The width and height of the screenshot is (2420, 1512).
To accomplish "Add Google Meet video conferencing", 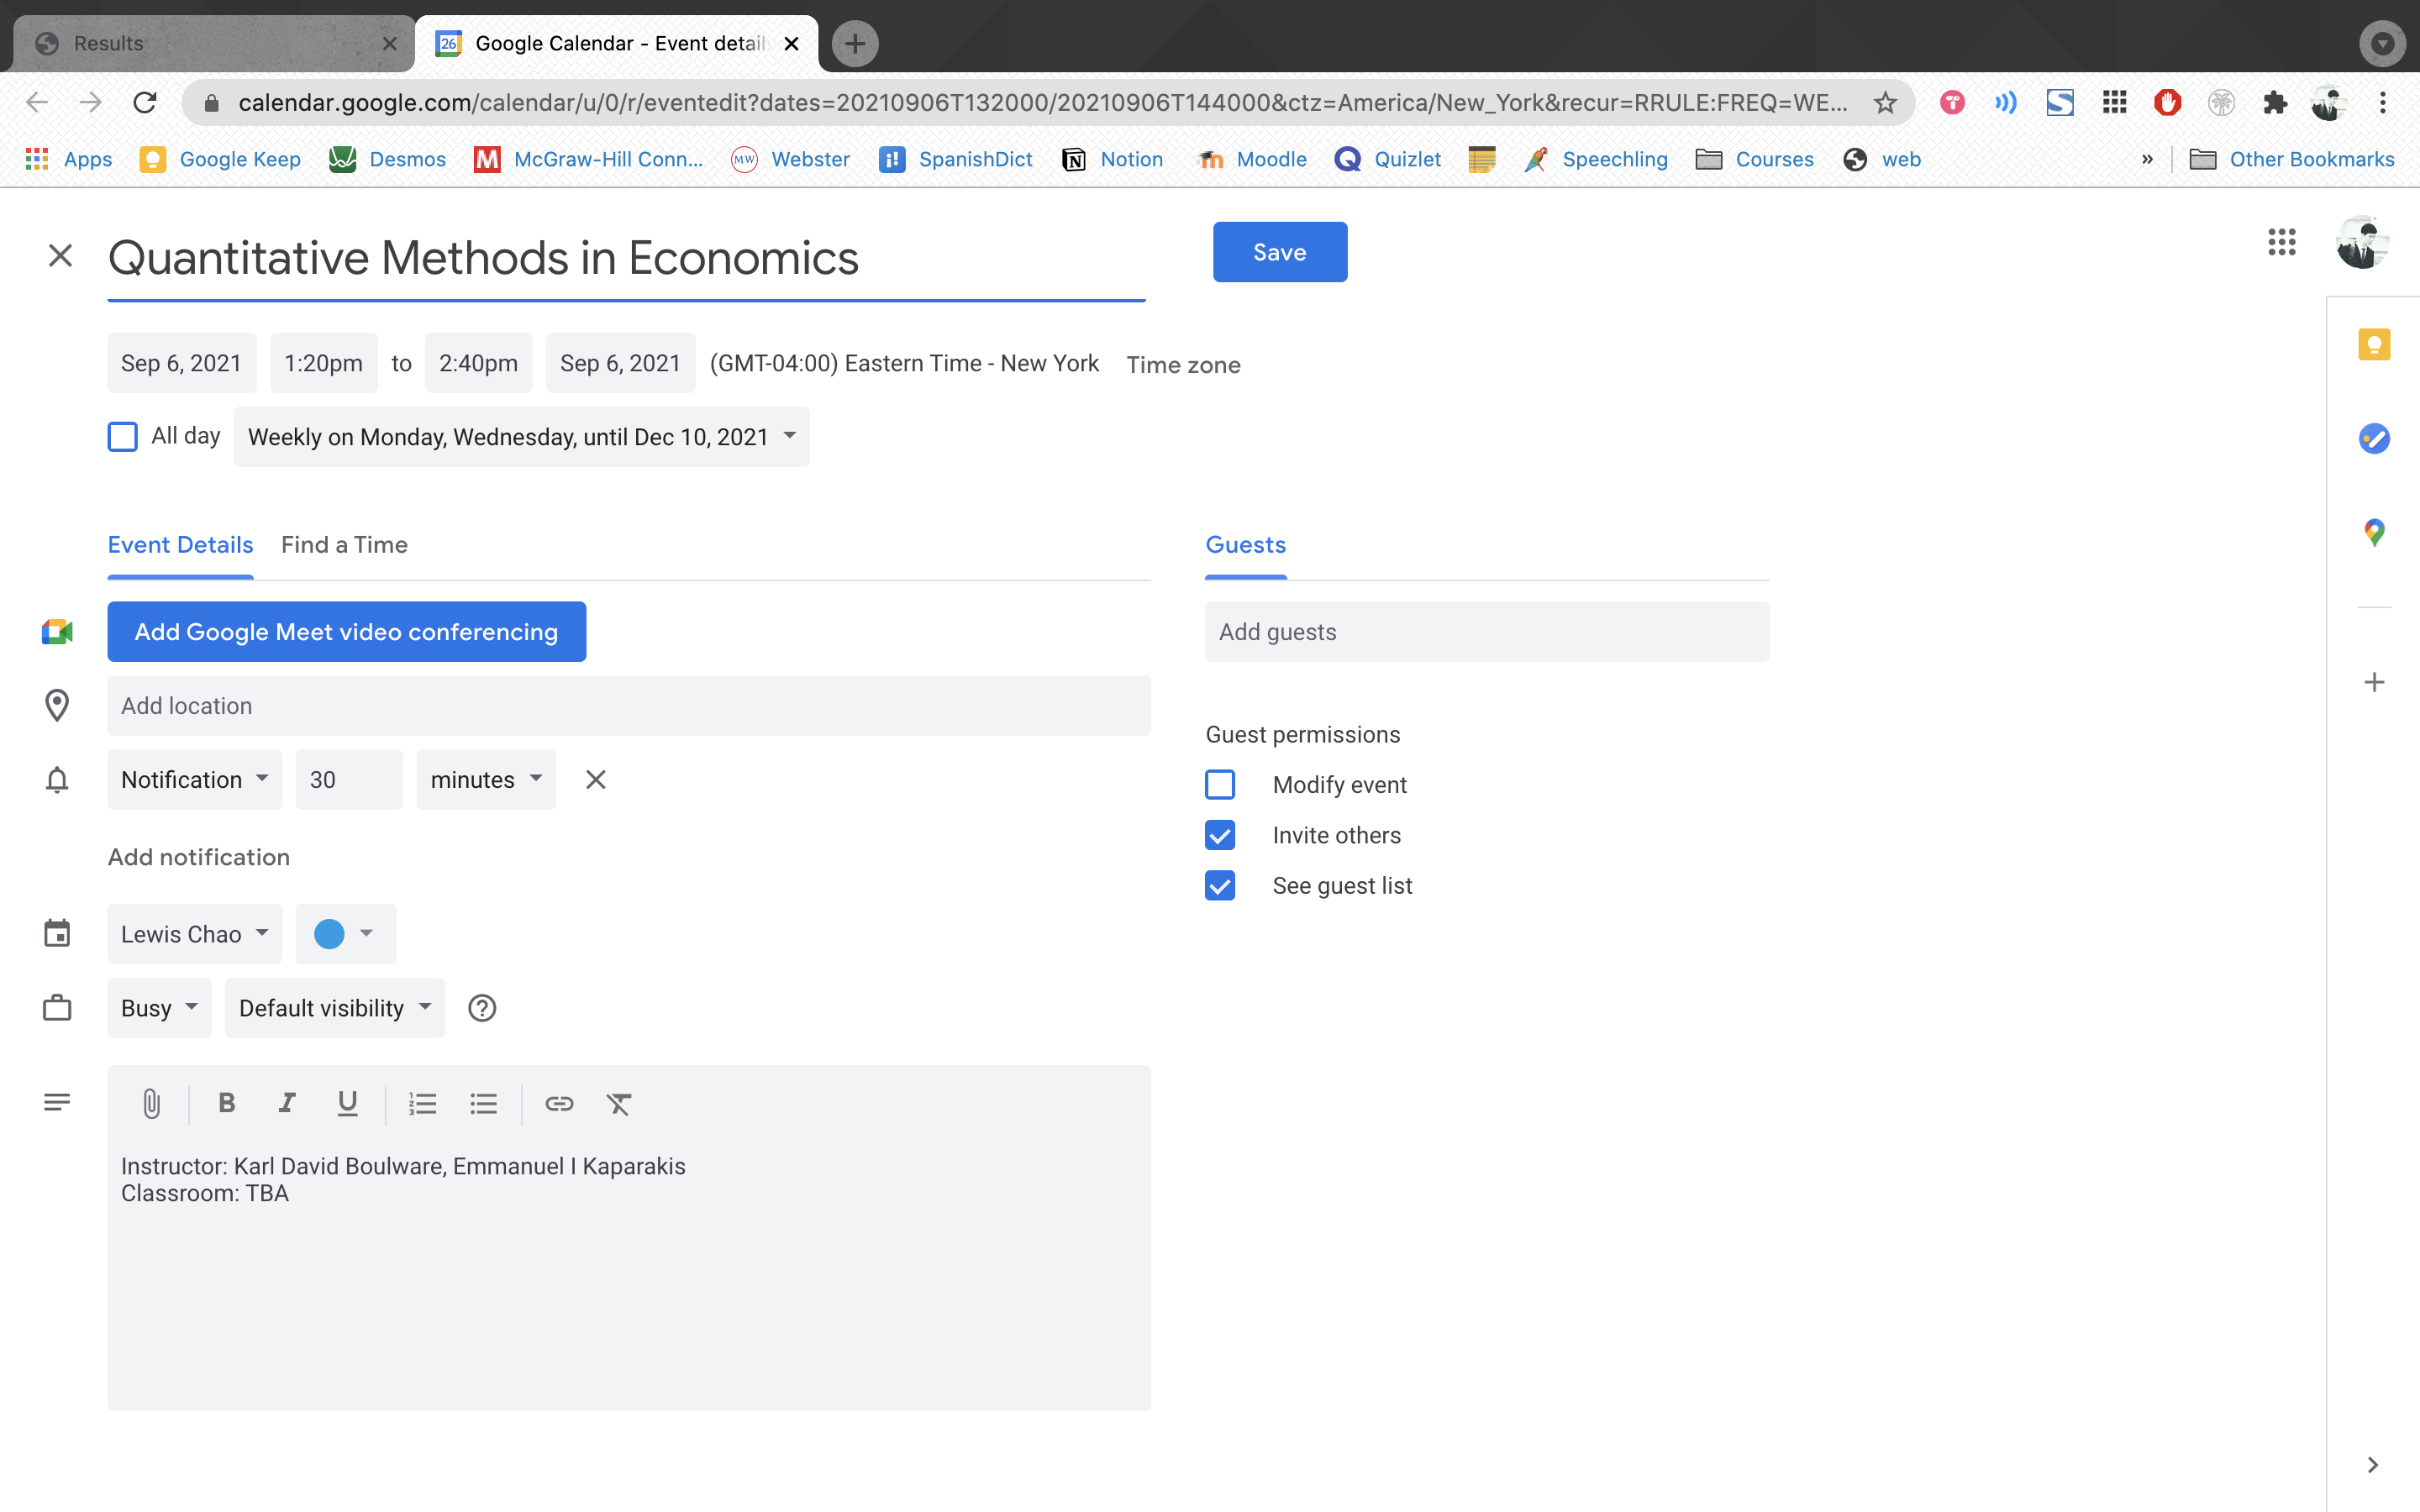I will [x=346, y=632].
